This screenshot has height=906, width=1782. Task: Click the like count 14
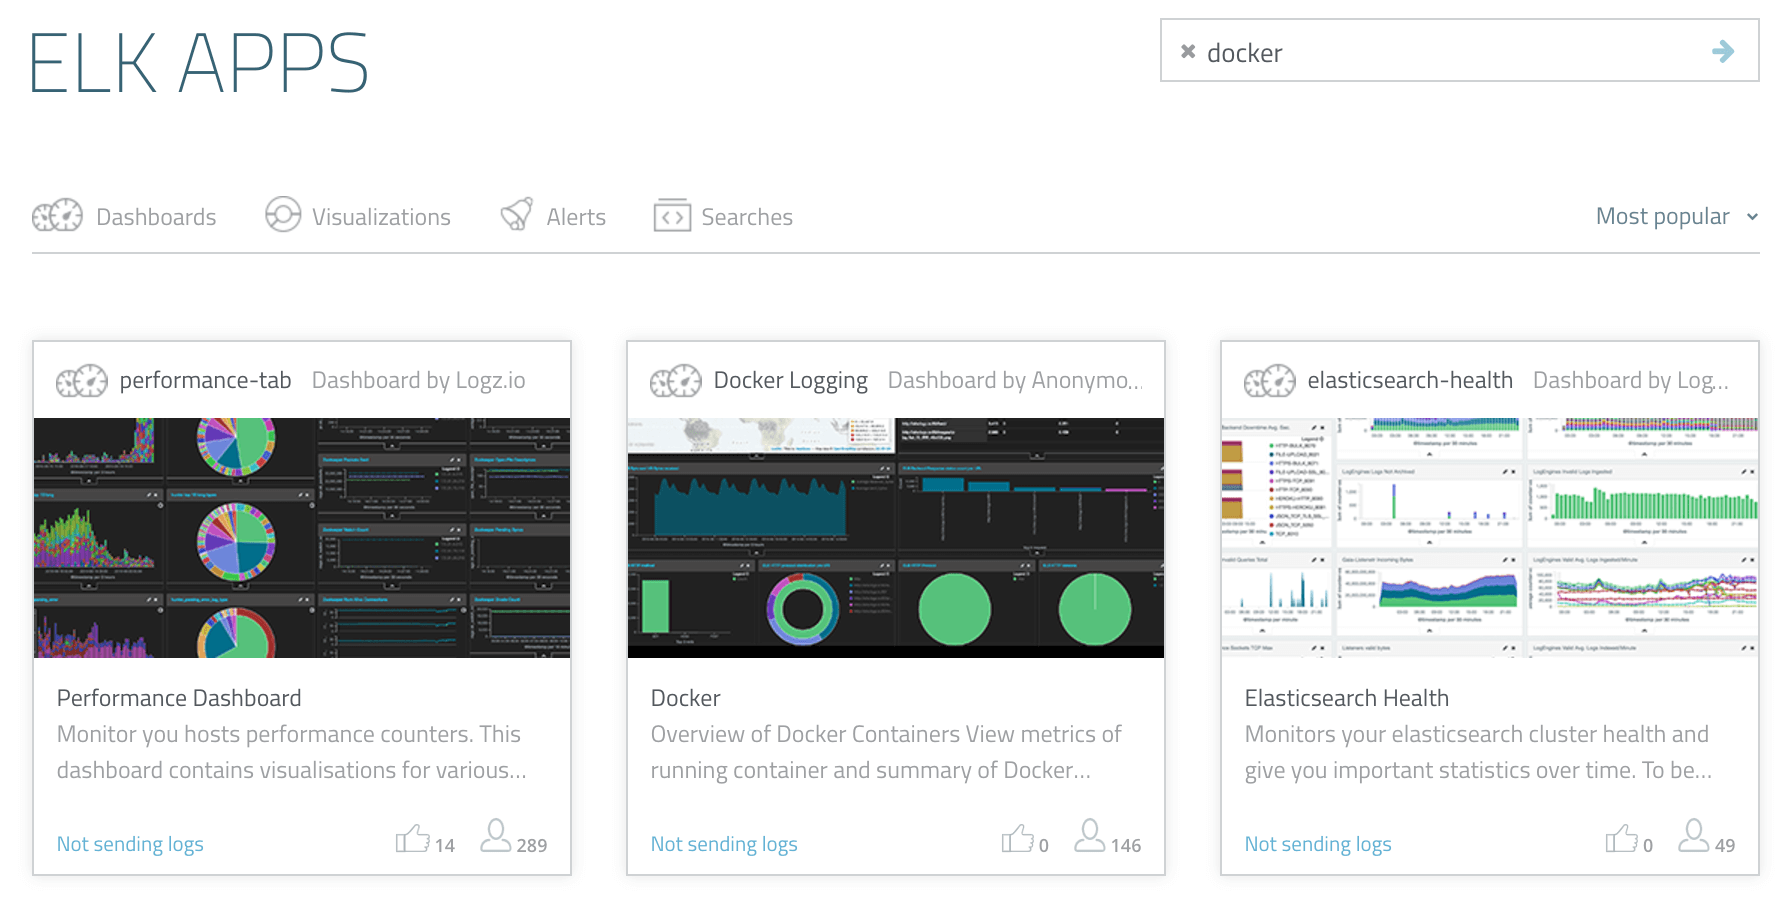pos(445,846)
